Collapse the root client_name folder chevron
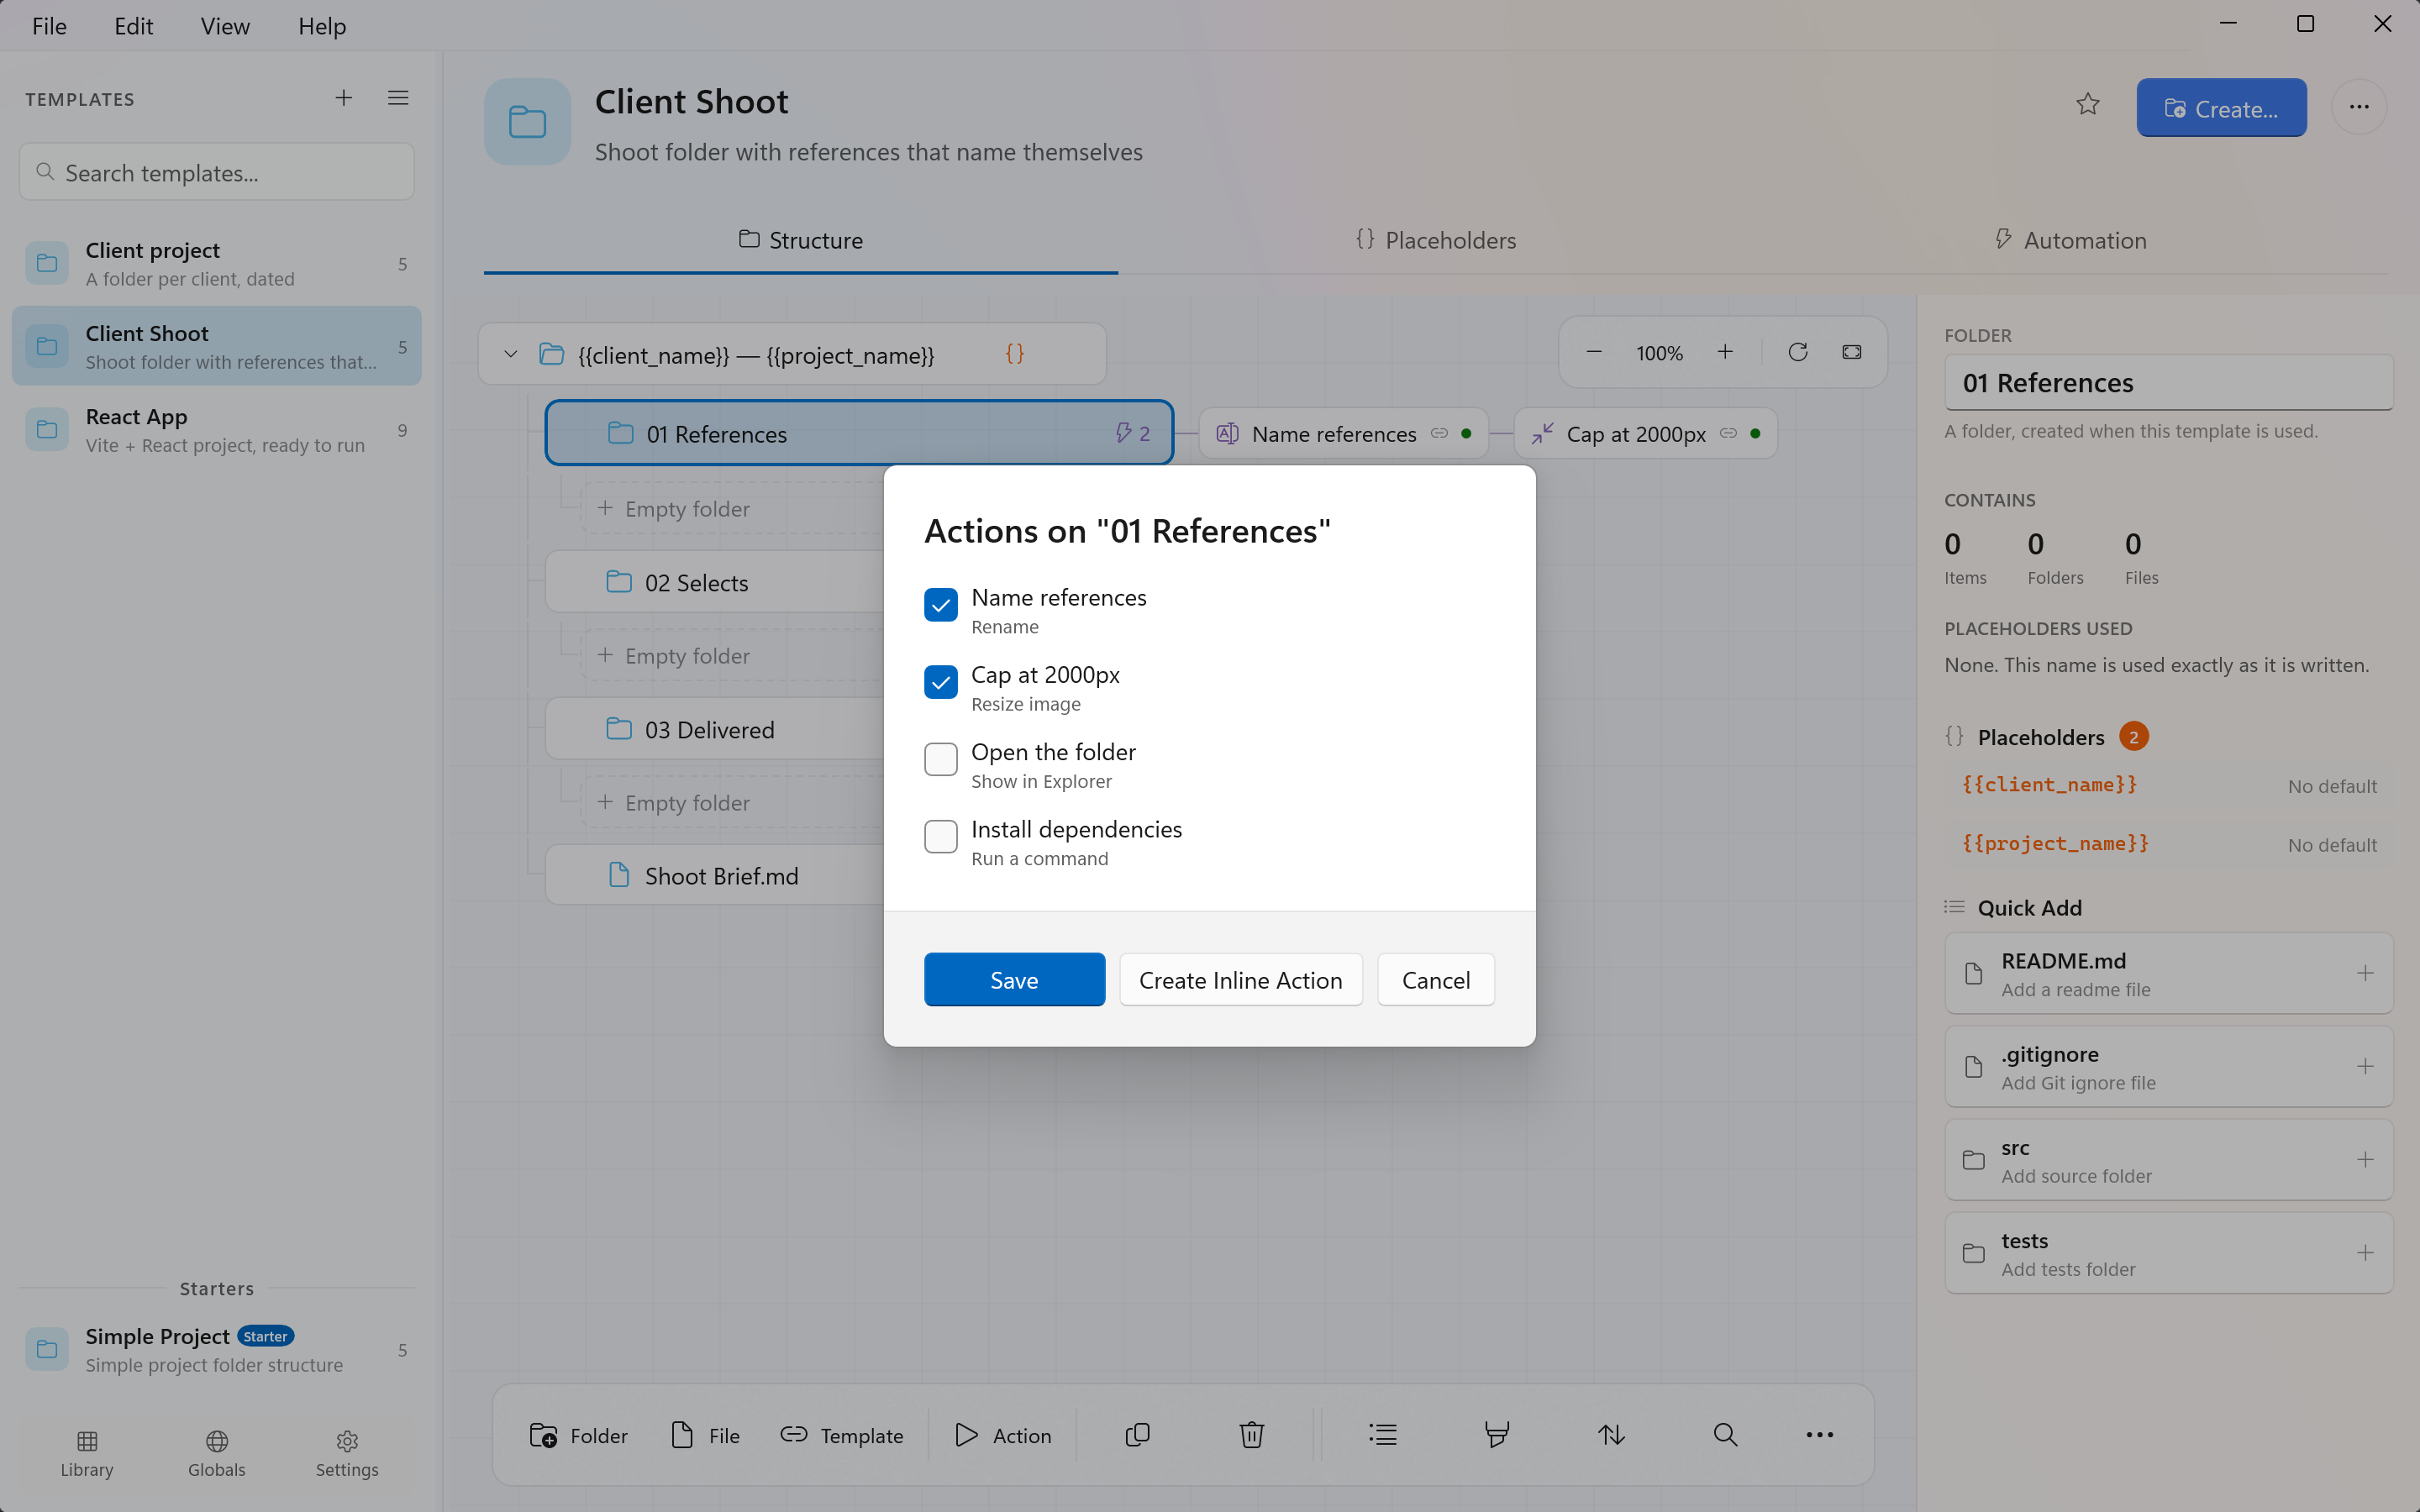 pos(510,354)
